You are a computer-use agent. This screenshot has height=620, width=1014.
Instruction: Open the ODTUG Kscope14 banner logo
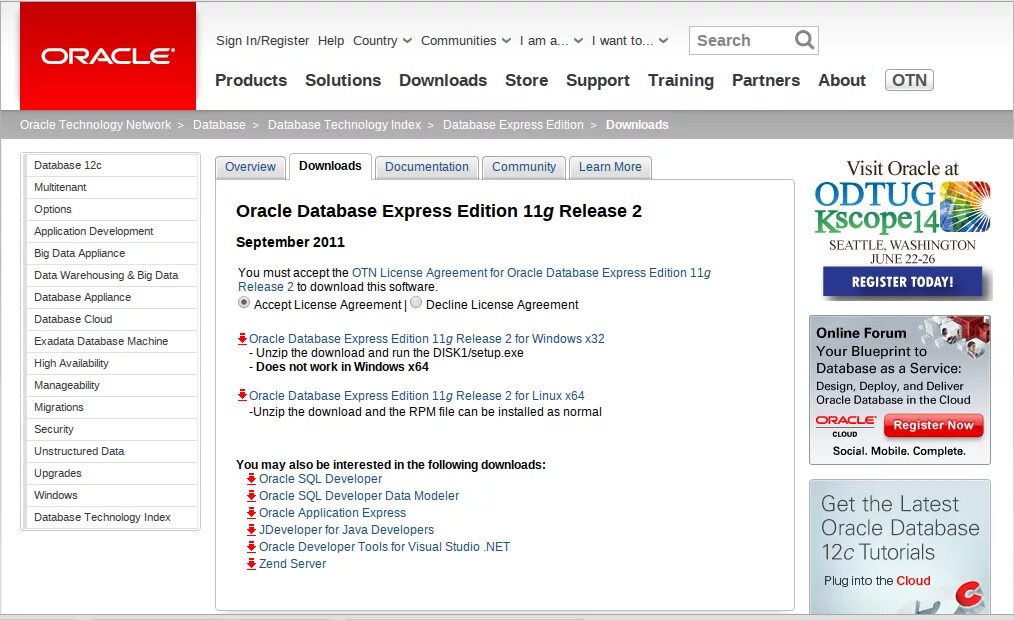tap(902, 207)
